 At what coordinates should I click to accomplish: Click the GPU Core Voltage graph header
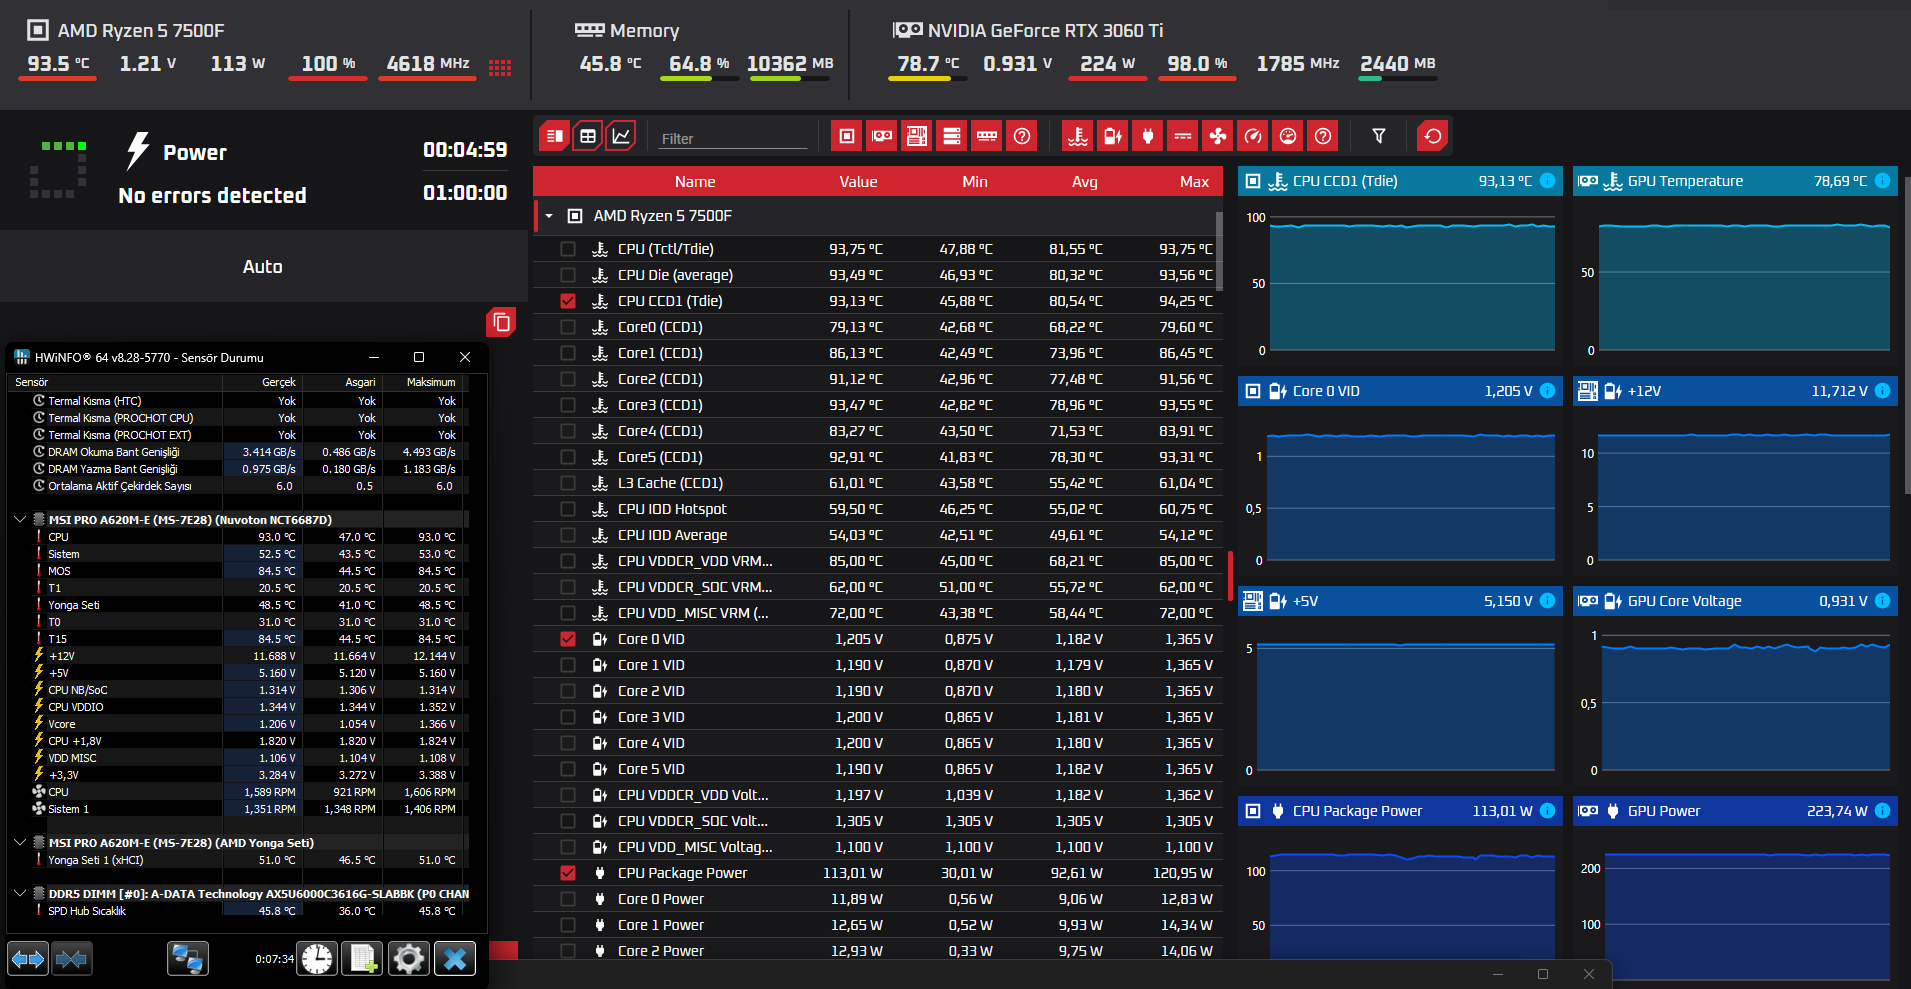click(x=1735, y=601)
